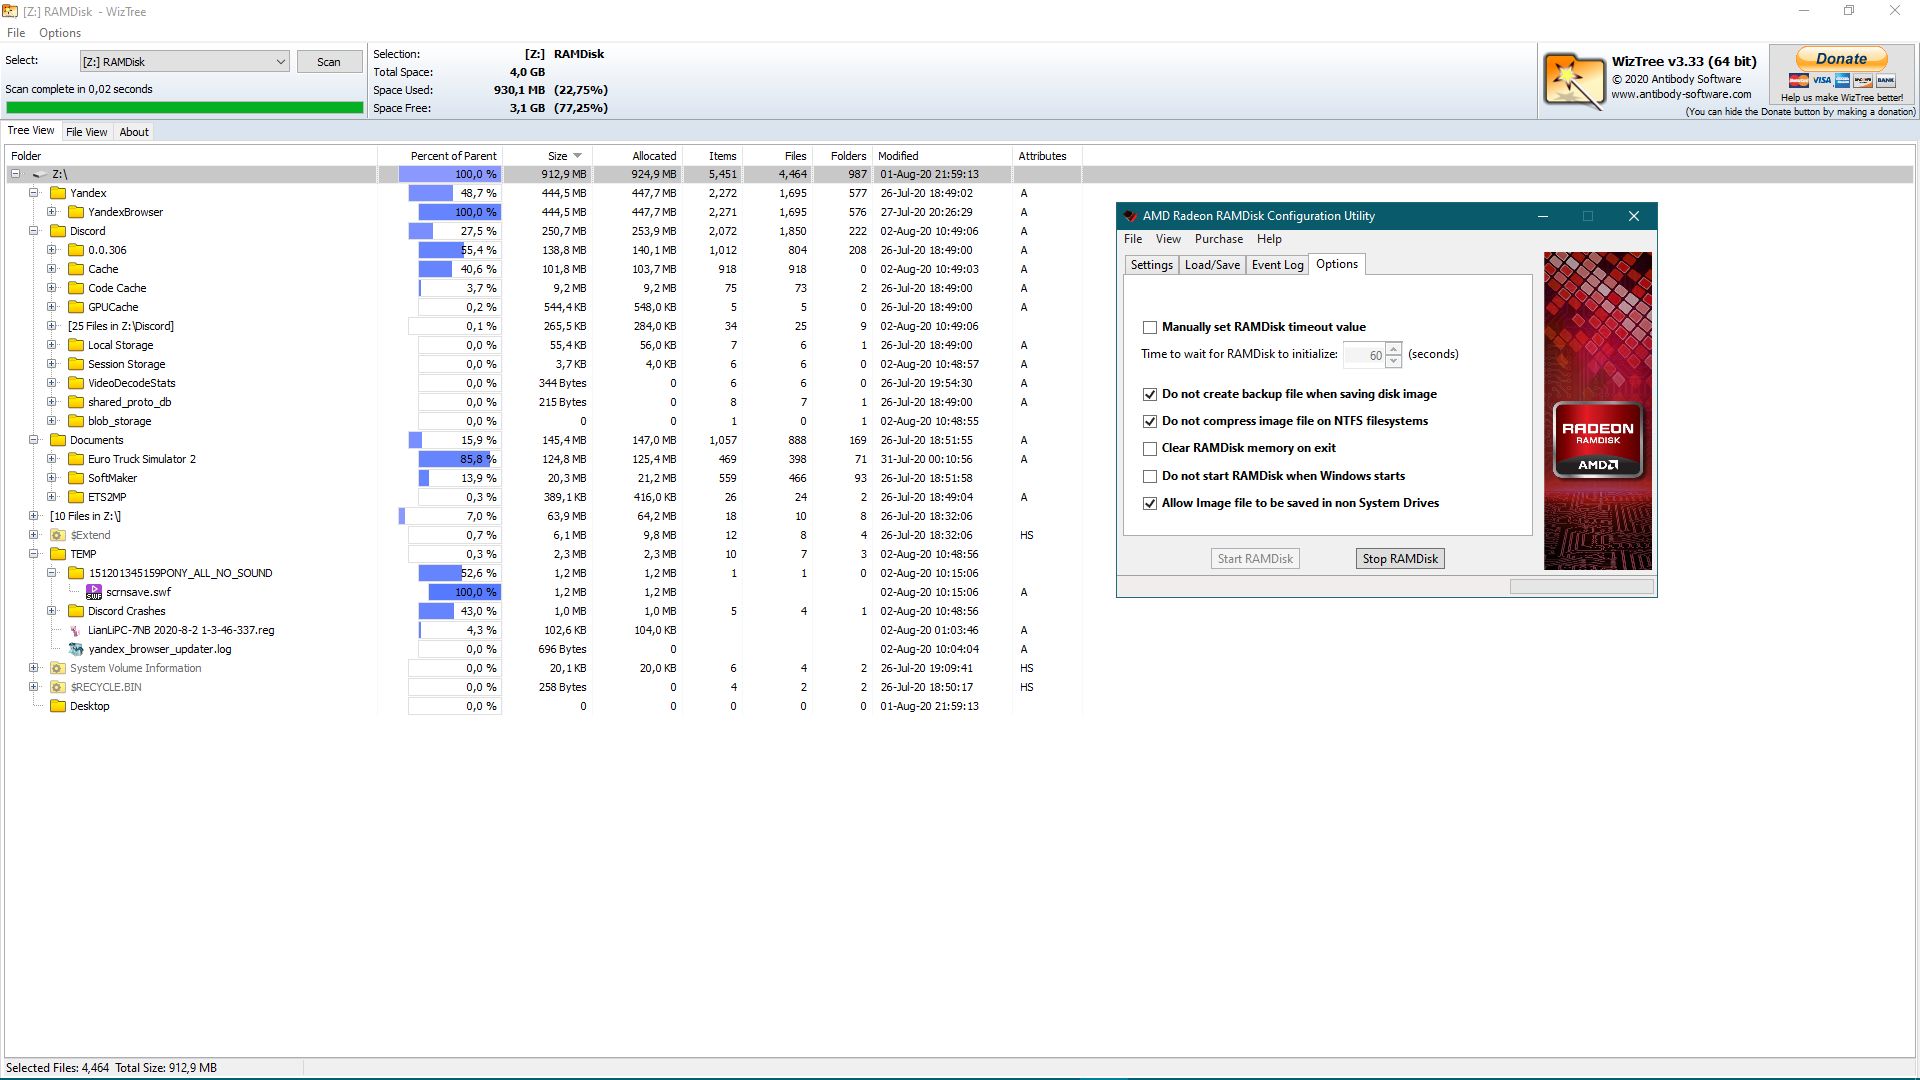Click the scrnsave.swf file icon
The width and height of the screenshot is (1920, 1080).
coord(94,592)
